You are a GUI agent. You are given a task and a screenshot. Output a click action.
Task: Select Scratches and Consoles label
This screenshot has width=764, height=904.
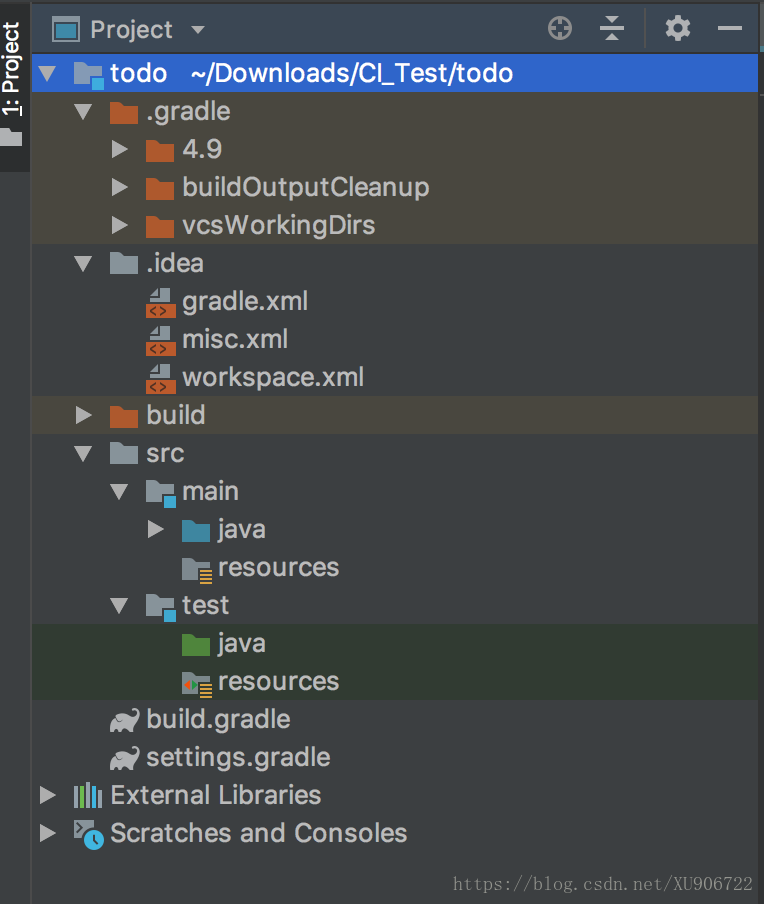(x=258, y=833)
